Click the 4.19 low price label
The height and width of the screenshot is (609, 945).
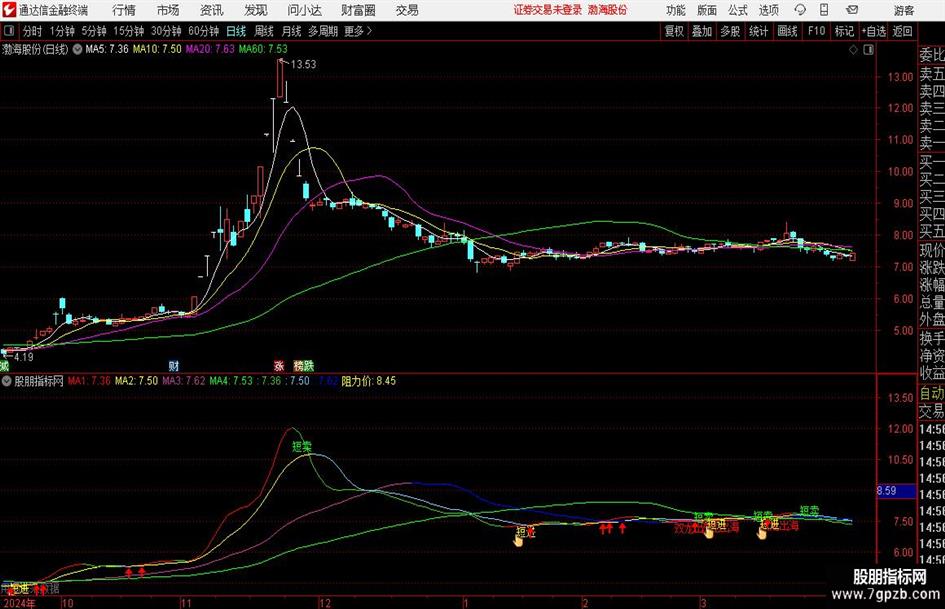(x=24, y=357)
